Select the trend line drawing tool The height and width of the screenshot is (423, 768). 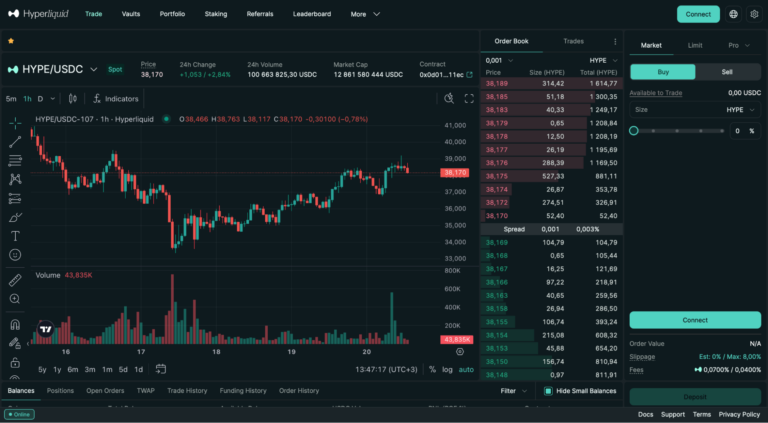coord(15,142)
